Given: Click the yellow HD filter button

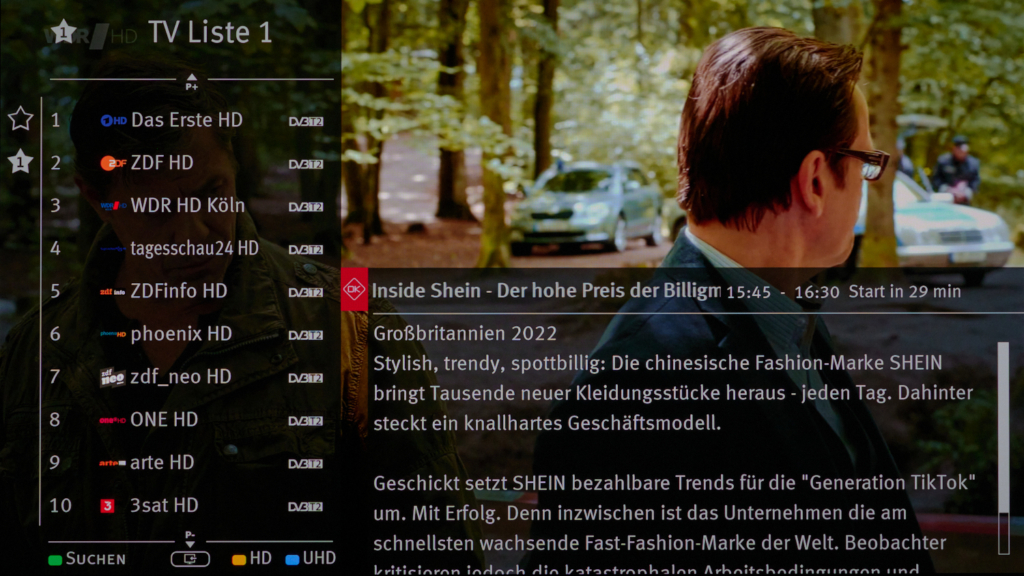Looking at the screenshot, I should pyautogui.click(x=252, y=559).
